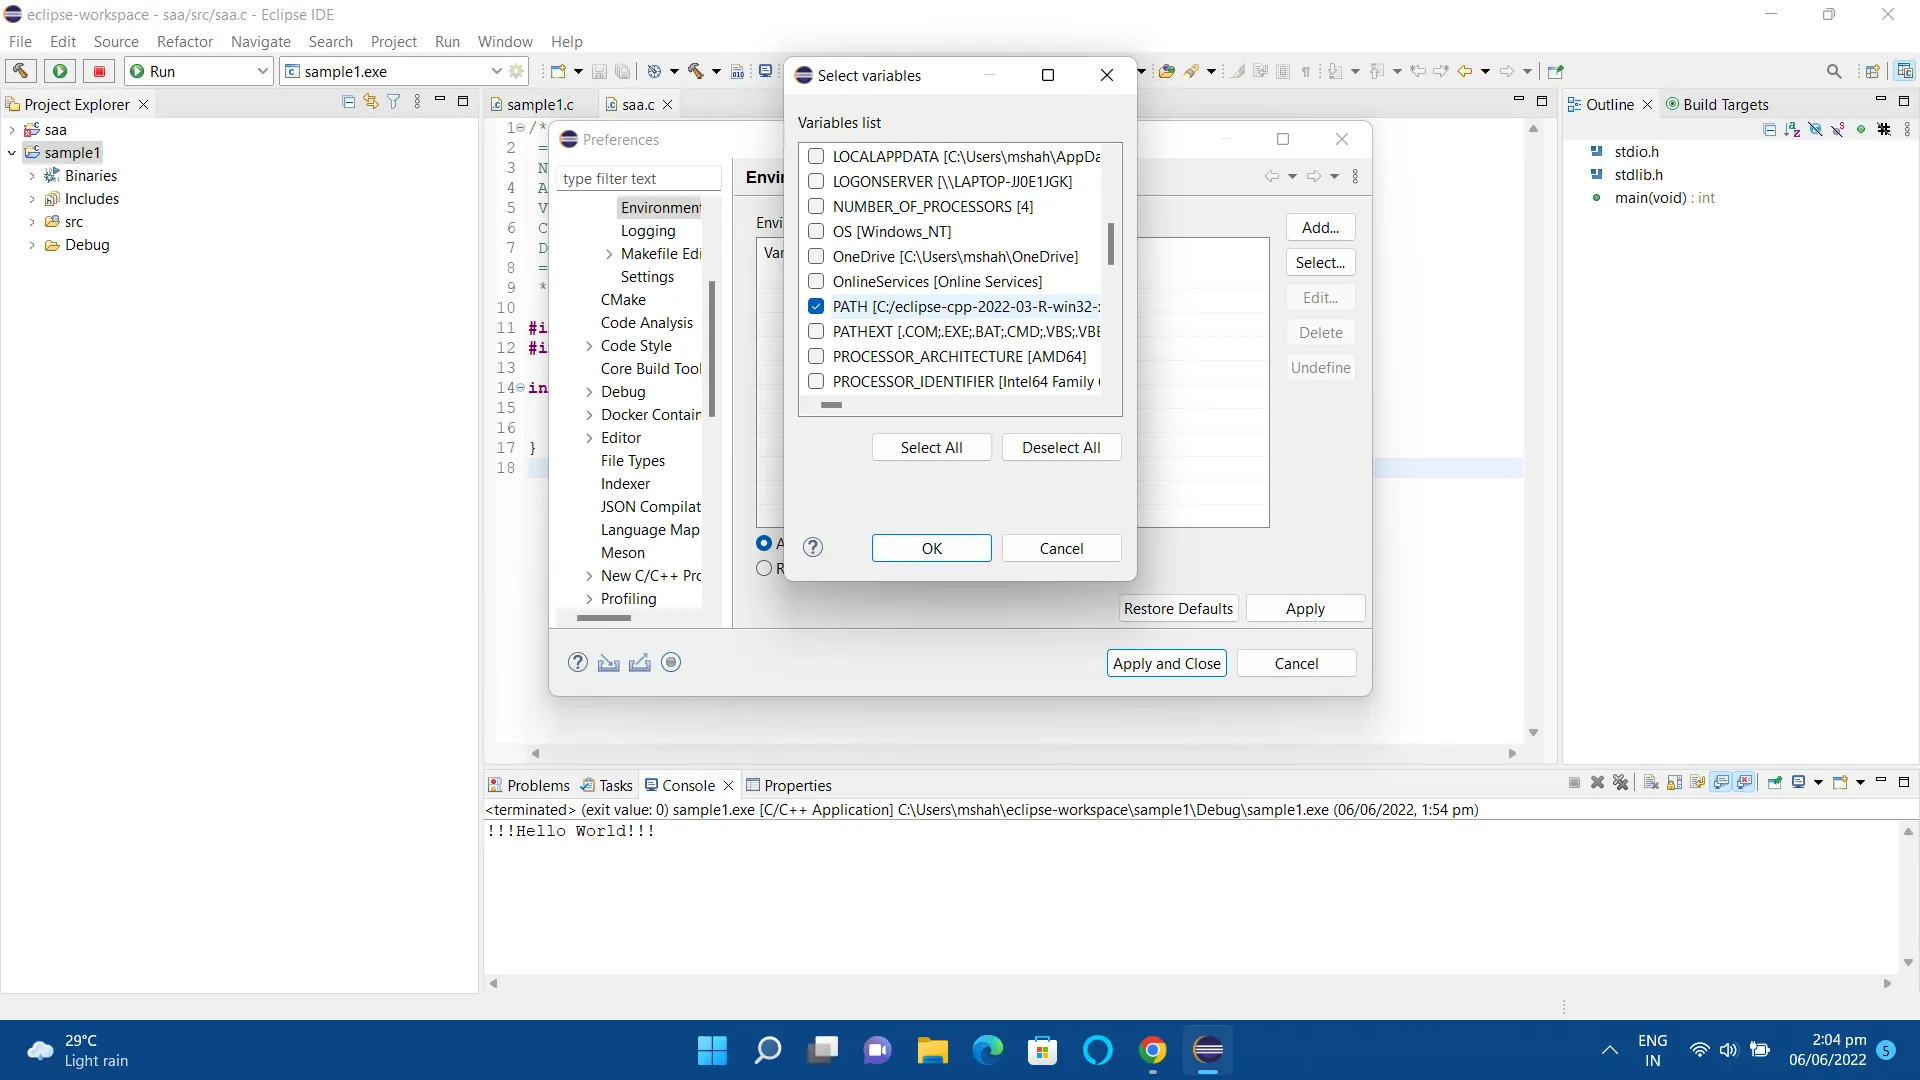Click the Search magnifier icon in toolbar
The image size is (1920, 1080).
coord(1833,71)
